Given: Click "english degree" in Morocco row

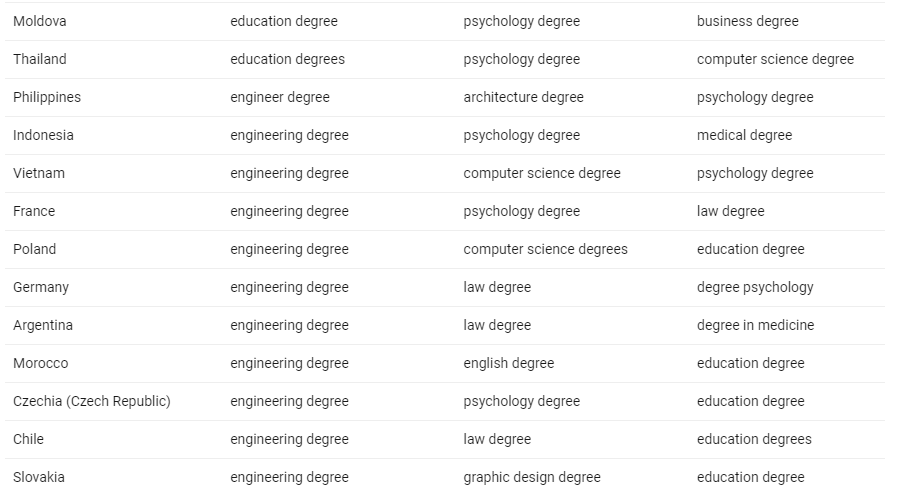Looking at the screenshot, I should pos(508,363).
